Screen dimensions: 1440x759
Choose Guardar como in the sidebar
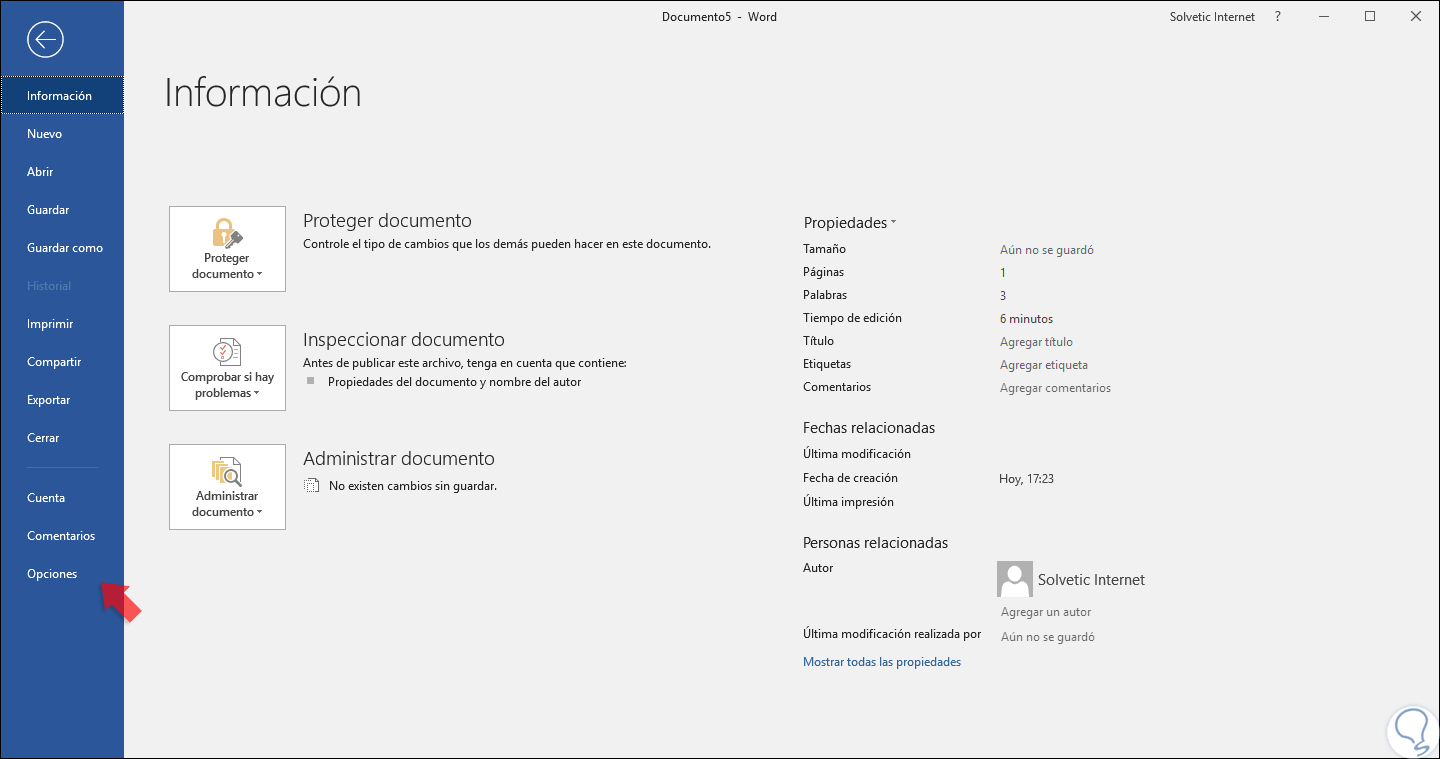pyautogui.click(x=62, y=248)
